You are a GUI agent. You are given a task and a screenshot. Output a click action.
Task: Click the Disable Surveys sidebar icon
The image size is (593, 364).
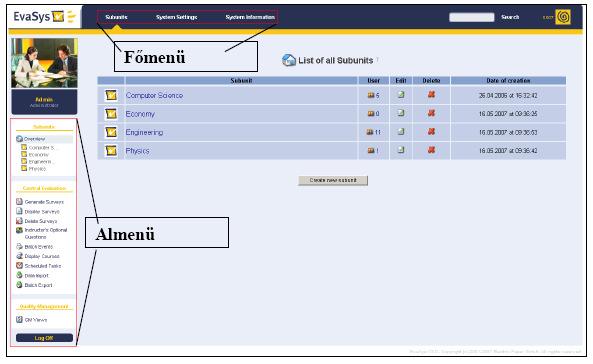[x=19, y=211]
